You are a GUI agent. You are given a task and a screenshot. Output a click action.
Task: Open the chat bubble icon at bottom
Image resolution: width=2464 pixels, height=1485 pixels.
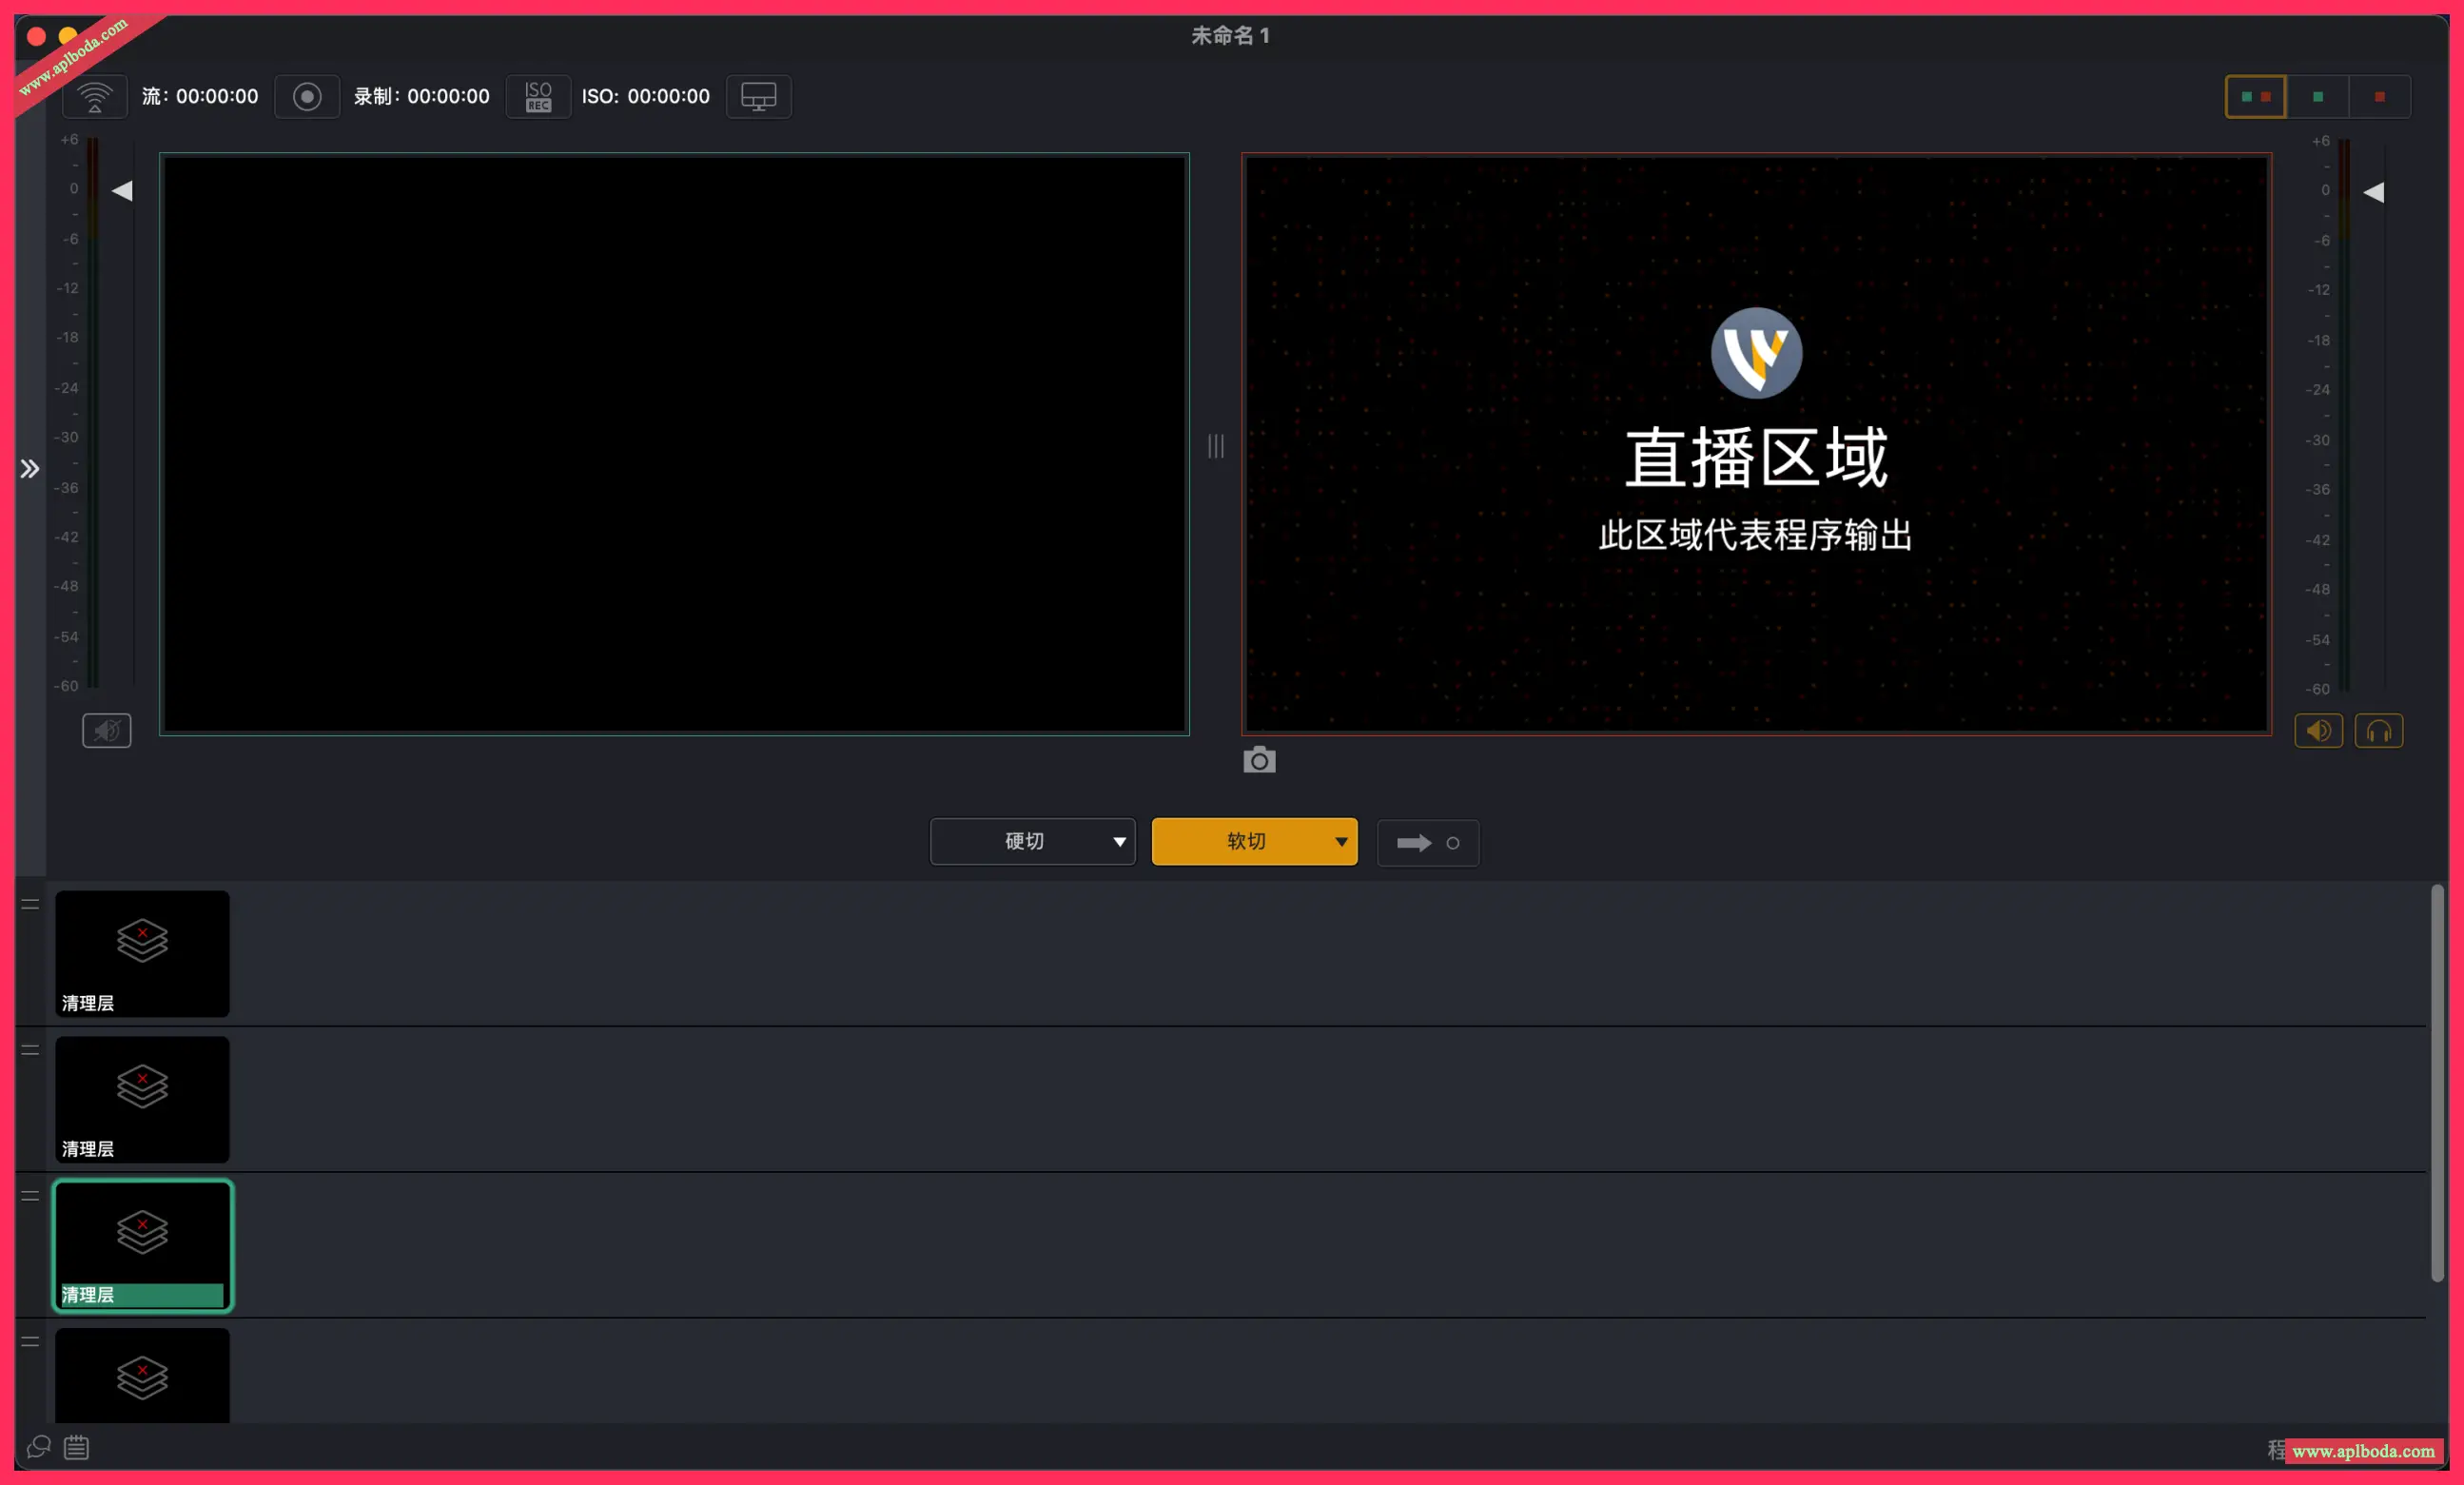38,1448
